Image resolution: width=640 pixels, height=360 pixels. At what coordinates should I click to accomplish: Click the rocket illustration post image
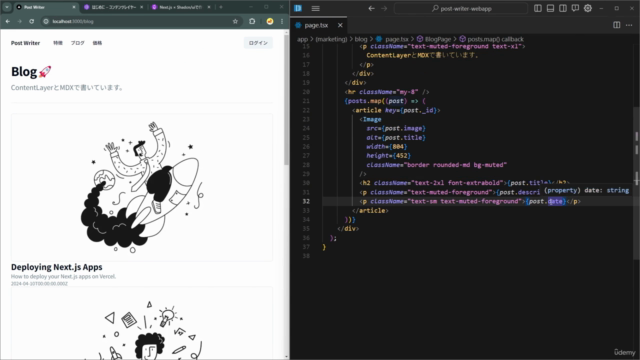point(142,187)
